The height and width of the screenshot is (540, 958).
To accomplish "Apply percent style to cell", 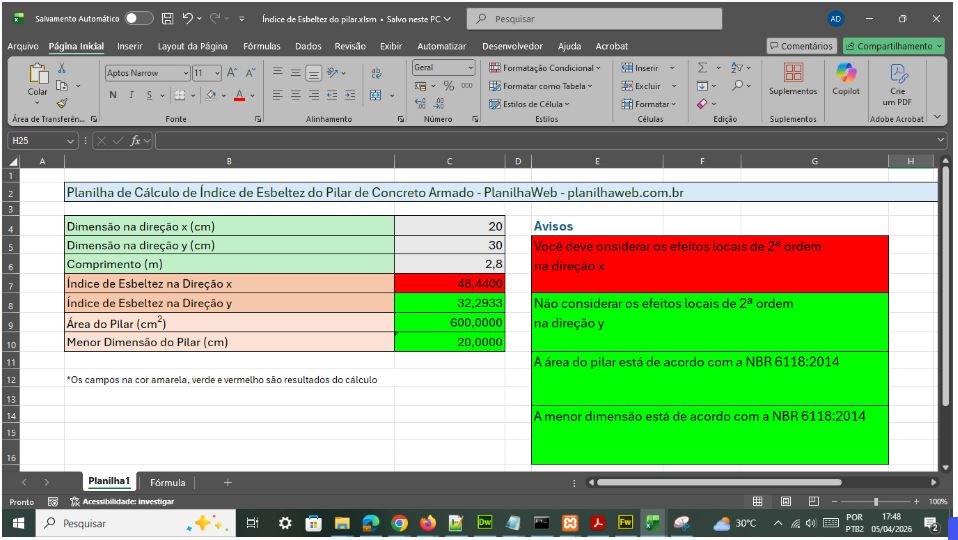I will (x=449, y=86).
